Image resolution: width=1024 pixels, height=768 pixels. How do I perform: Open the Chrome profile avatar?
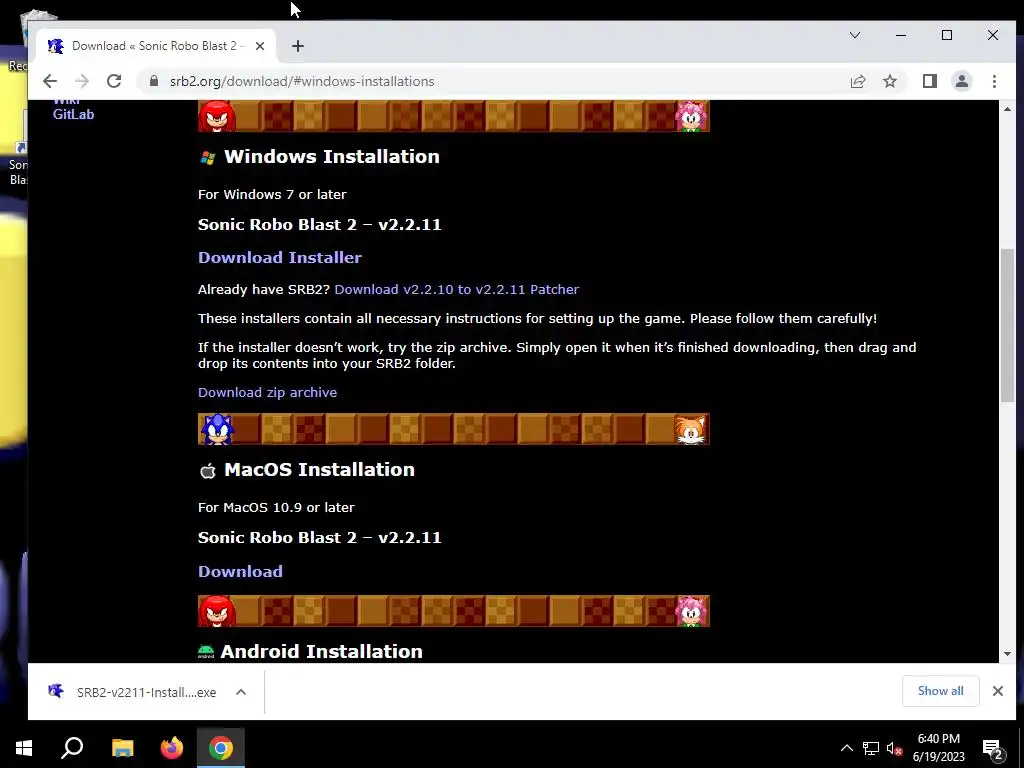pos(961,81)
